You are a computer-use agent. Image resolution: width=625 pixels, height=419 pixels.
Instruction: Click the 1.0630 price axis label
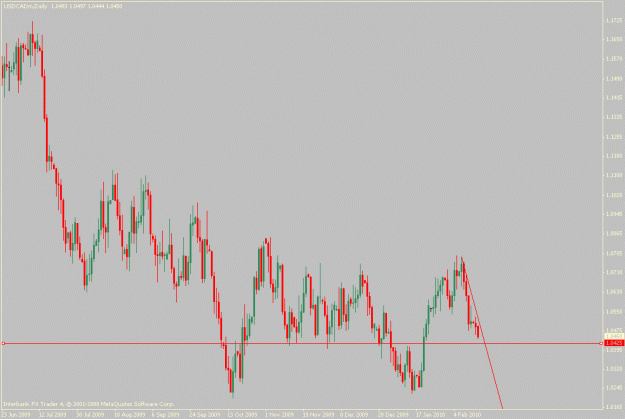614,292
